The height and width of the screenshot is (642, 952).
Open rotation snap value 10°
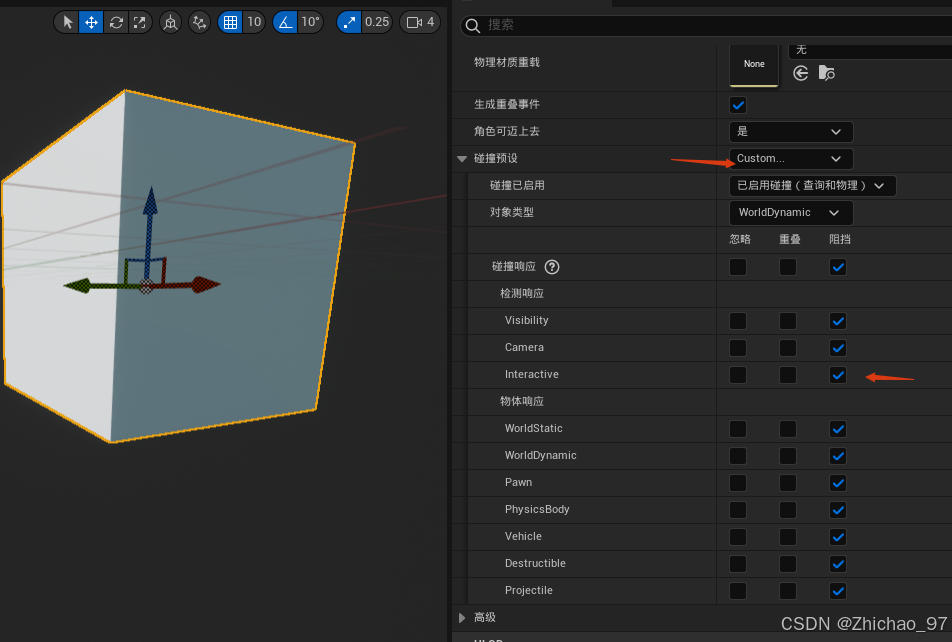tap(310, 22)
